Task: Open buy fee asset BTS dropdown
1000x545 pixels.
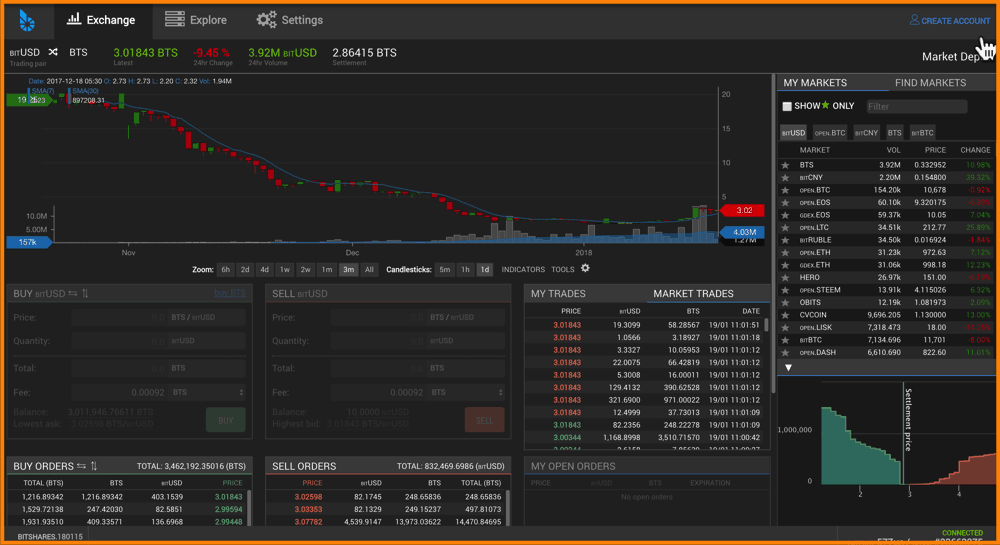Action: coord(207,392)
